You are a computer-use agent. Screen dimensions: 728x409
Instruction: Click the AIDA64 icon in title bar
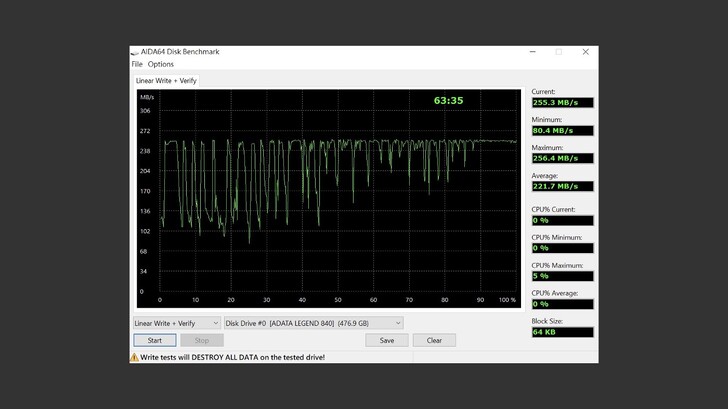click(x=135, y=52)
